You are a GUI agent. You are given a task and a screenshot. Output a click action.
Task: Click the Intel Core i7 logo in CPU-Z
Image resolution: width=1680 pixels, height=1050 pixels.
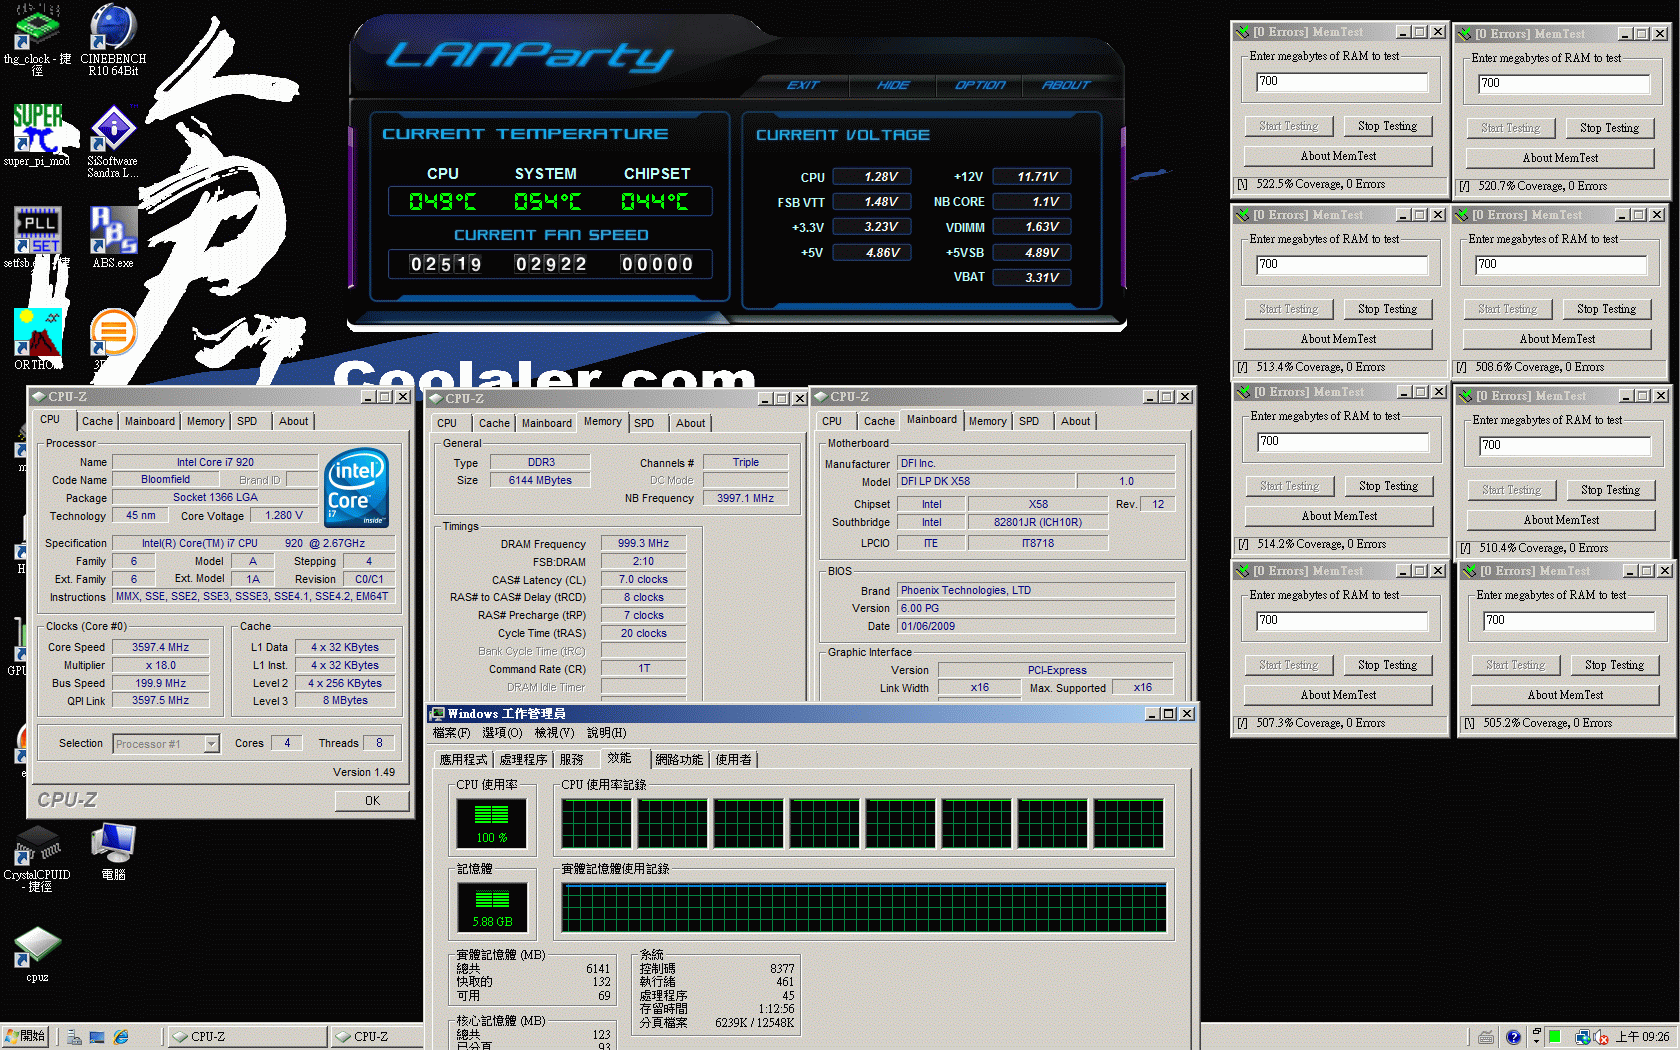pyautogui.click(x=357, y=489)
